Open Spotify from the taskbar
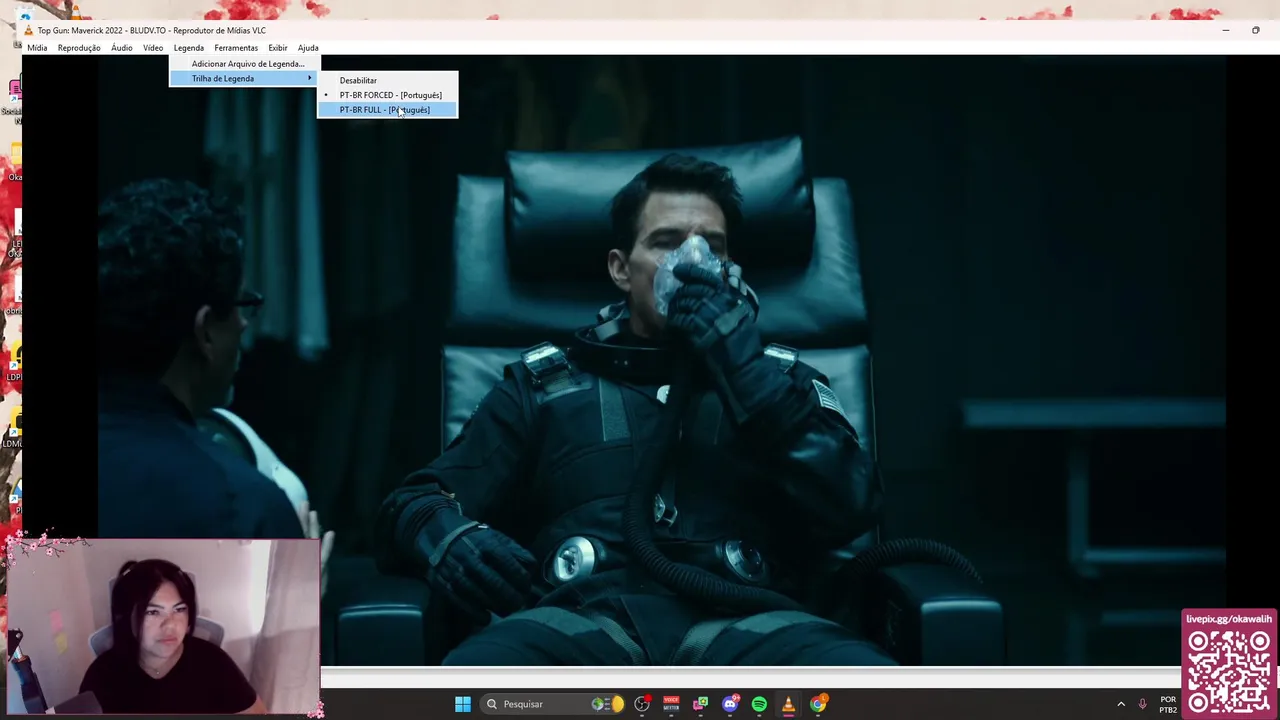1280x720 pixels. click(759, 704)
